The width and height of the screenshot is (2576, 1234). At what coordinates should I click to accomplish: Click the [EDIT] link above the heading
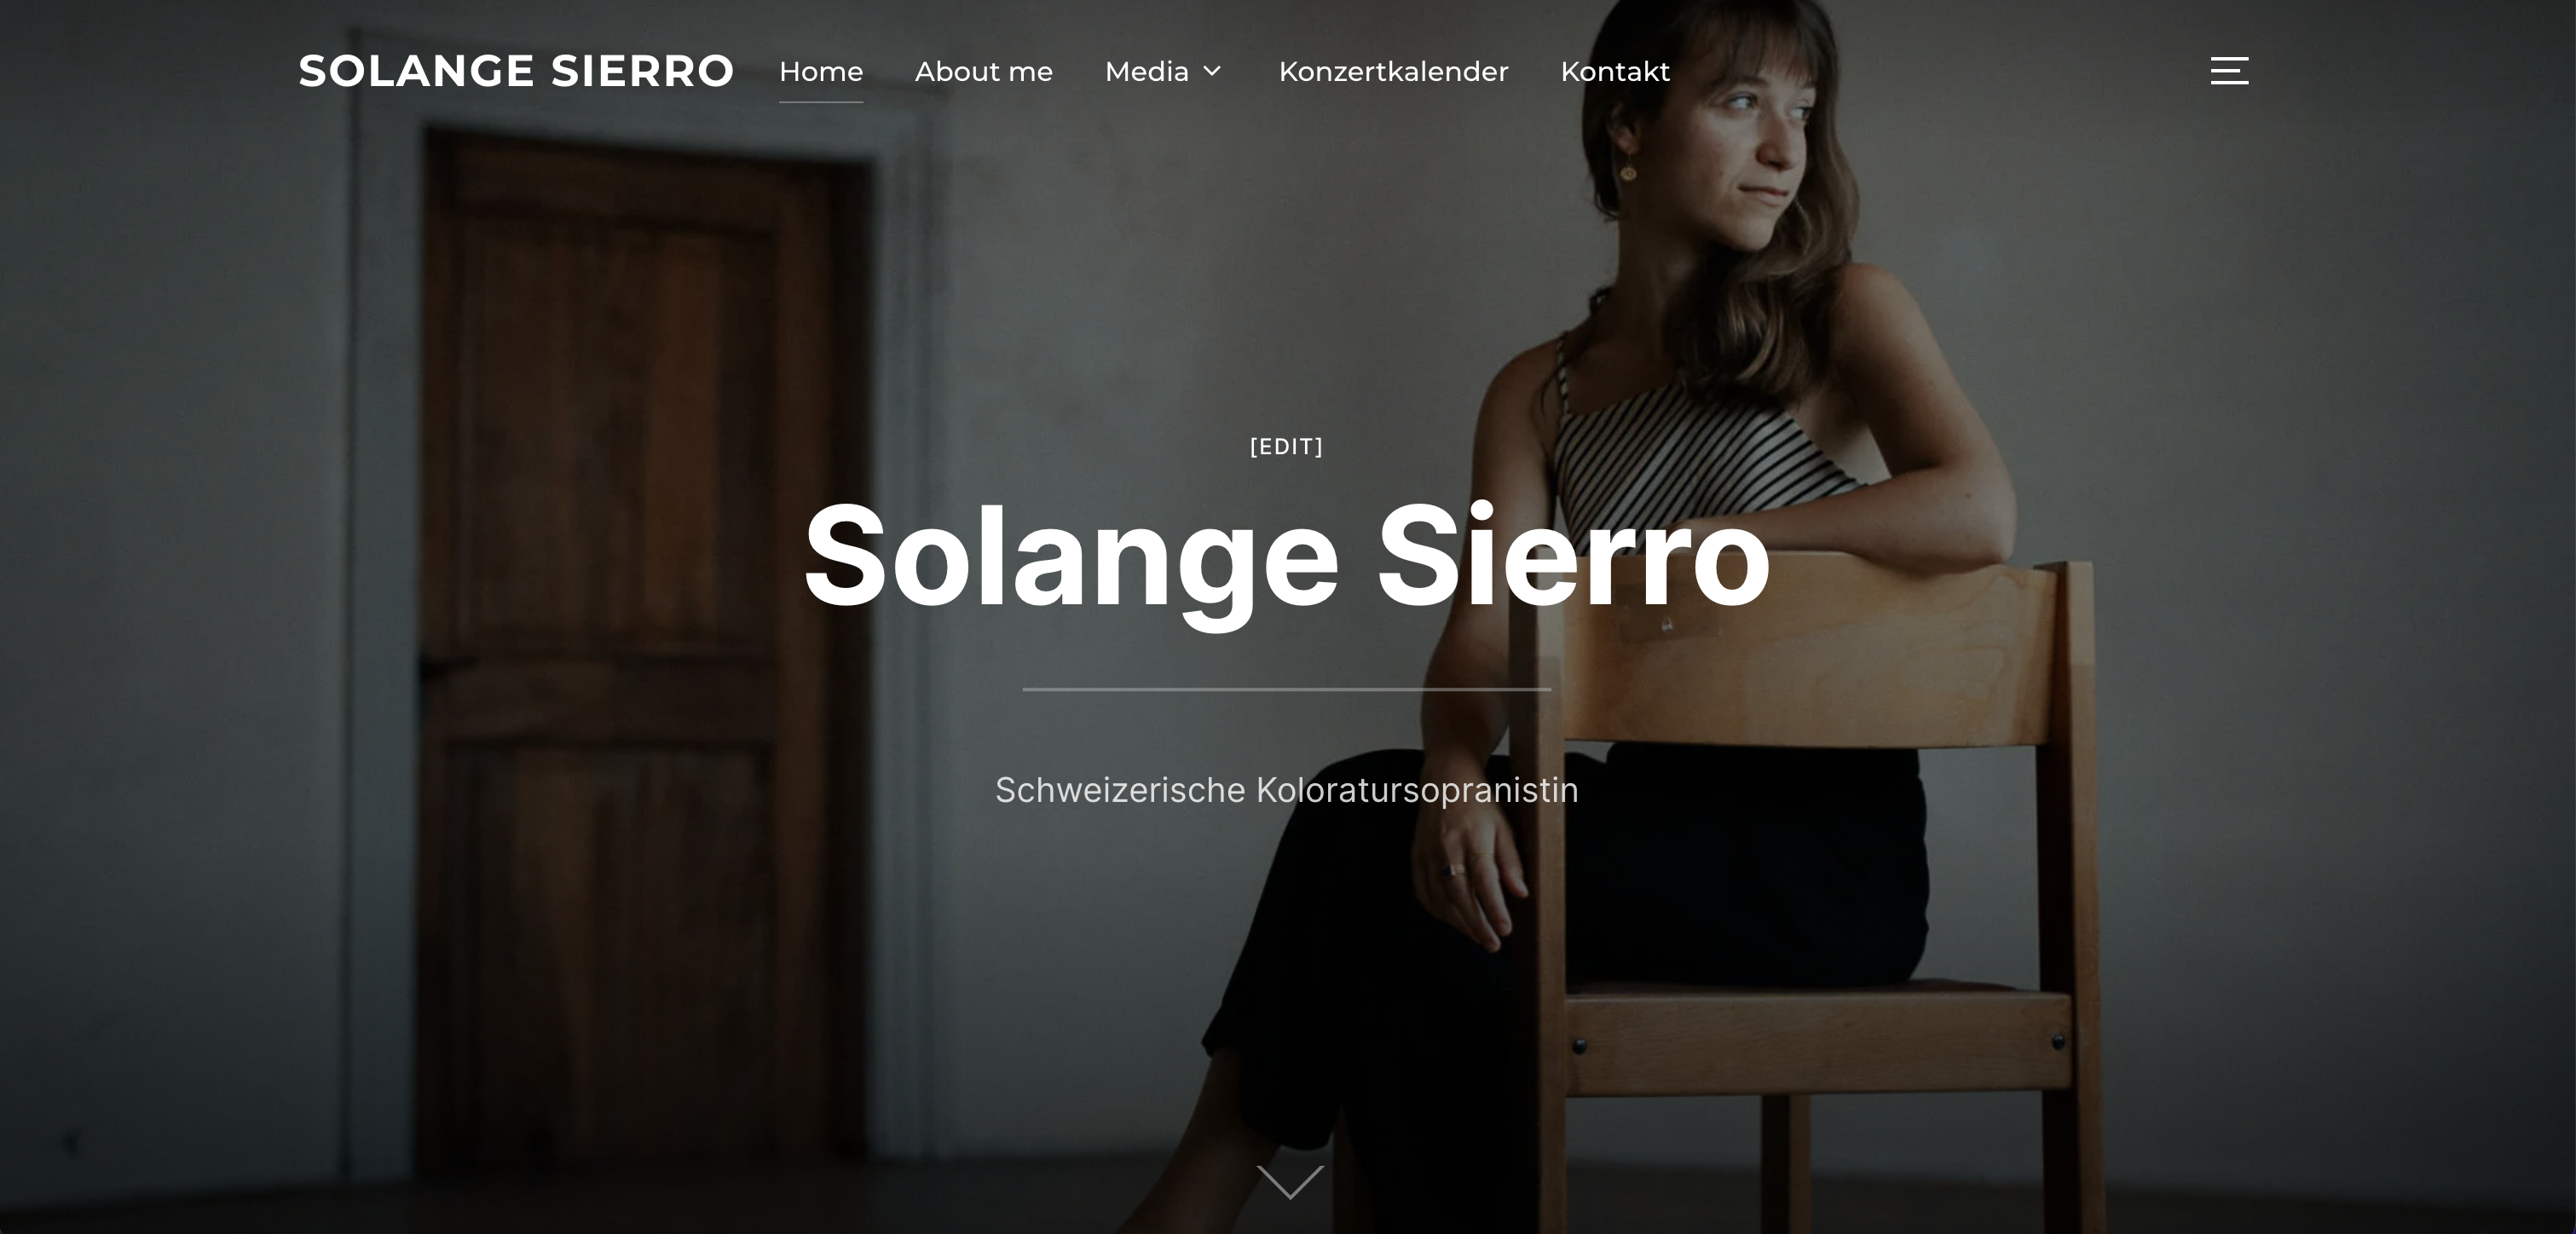pos(1286,446)
